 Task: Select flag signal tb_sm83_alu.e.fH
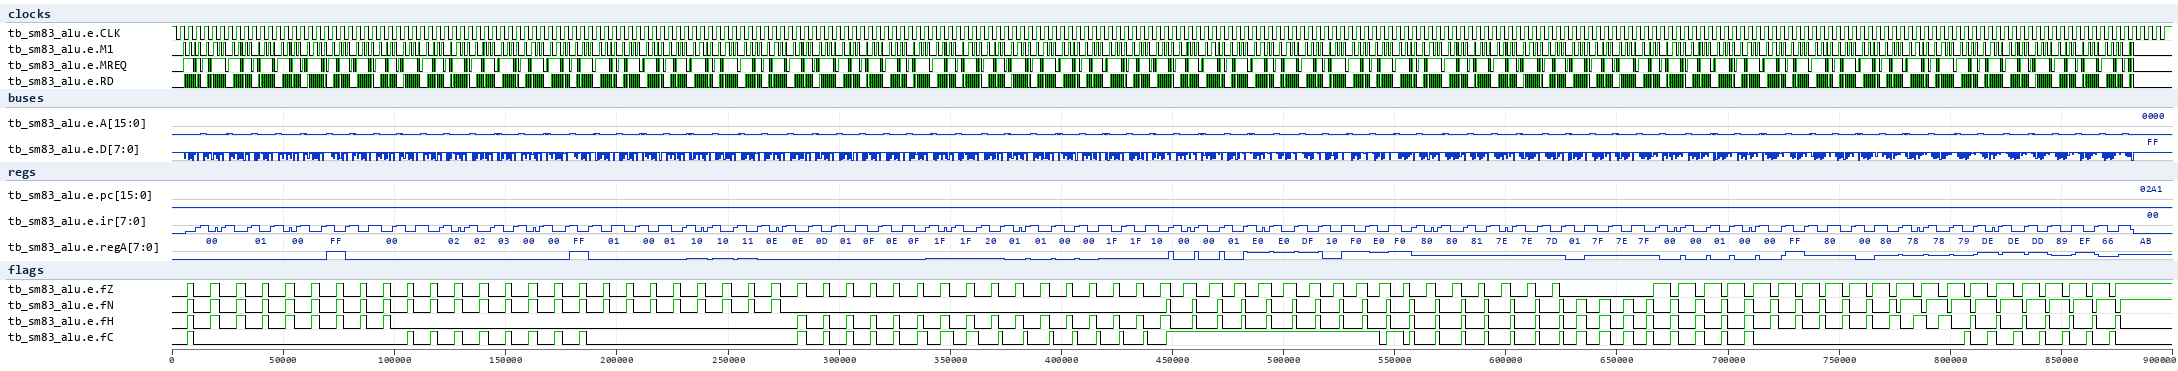click(61, 321)
